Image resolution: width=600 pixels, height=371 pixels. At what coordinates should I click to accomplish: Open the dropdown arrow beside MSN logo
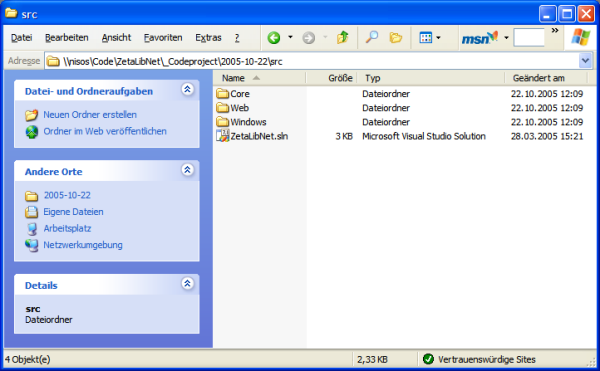(506, 37)
